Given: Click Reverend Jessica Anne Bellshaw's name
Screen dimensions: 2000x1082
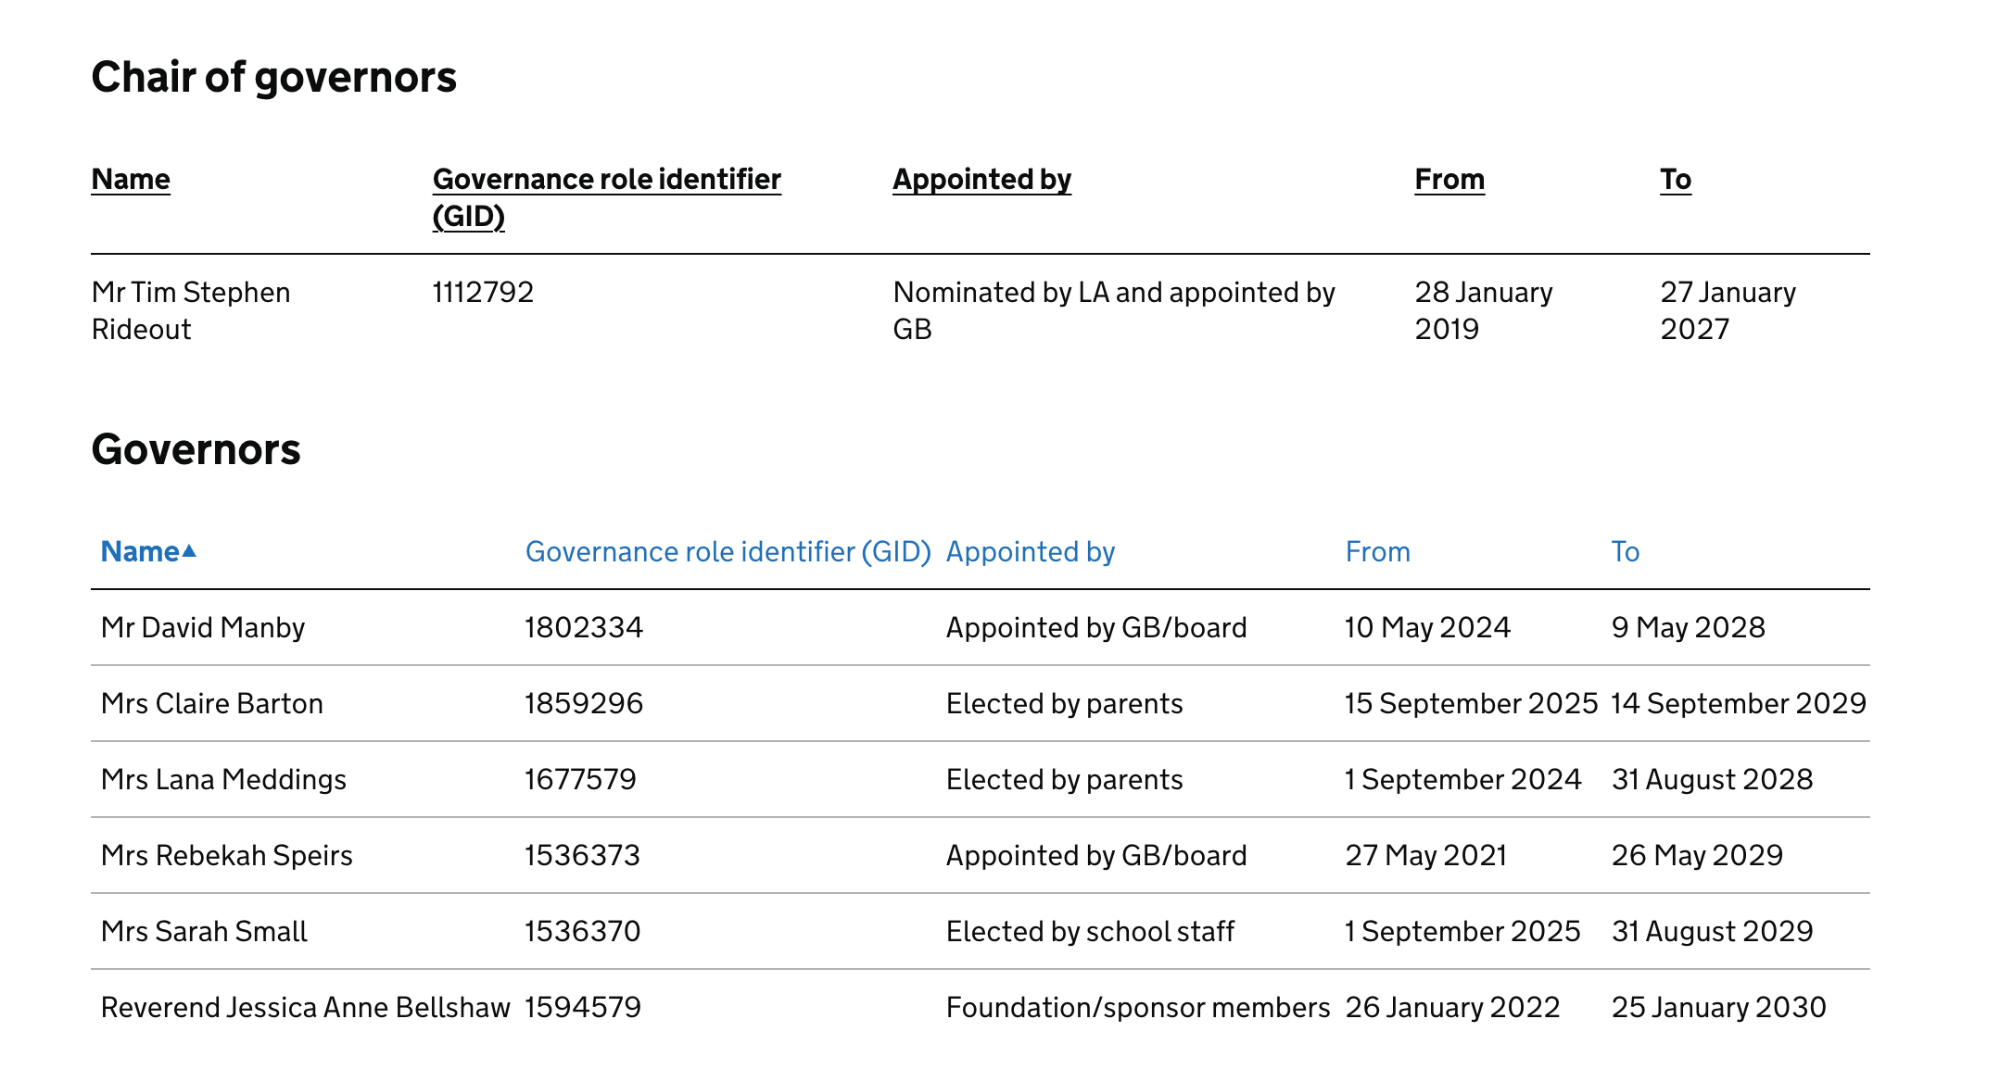Looking at the screenshot, I should (x=305, y=1008).
